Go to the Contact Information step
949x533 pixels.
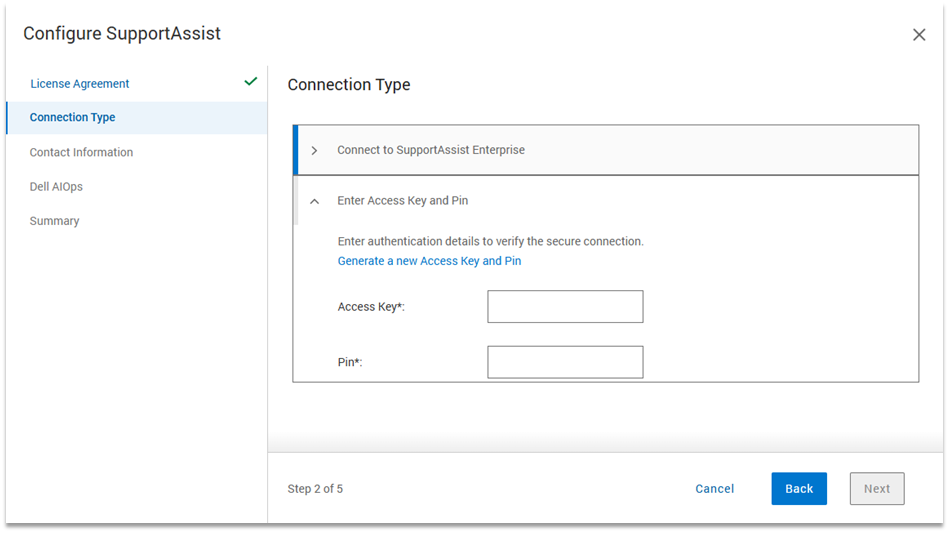tap(81, 152)
